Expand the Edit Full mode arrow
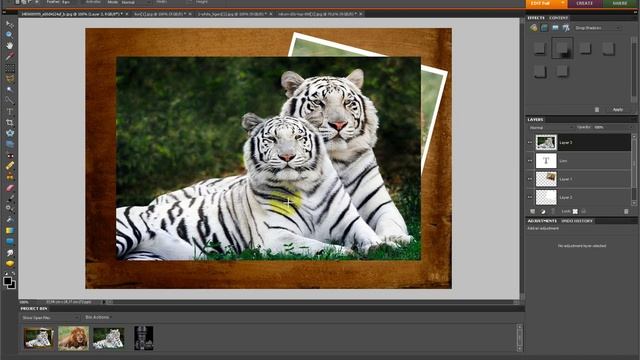640x360 pixels. (x=562, y=3)
